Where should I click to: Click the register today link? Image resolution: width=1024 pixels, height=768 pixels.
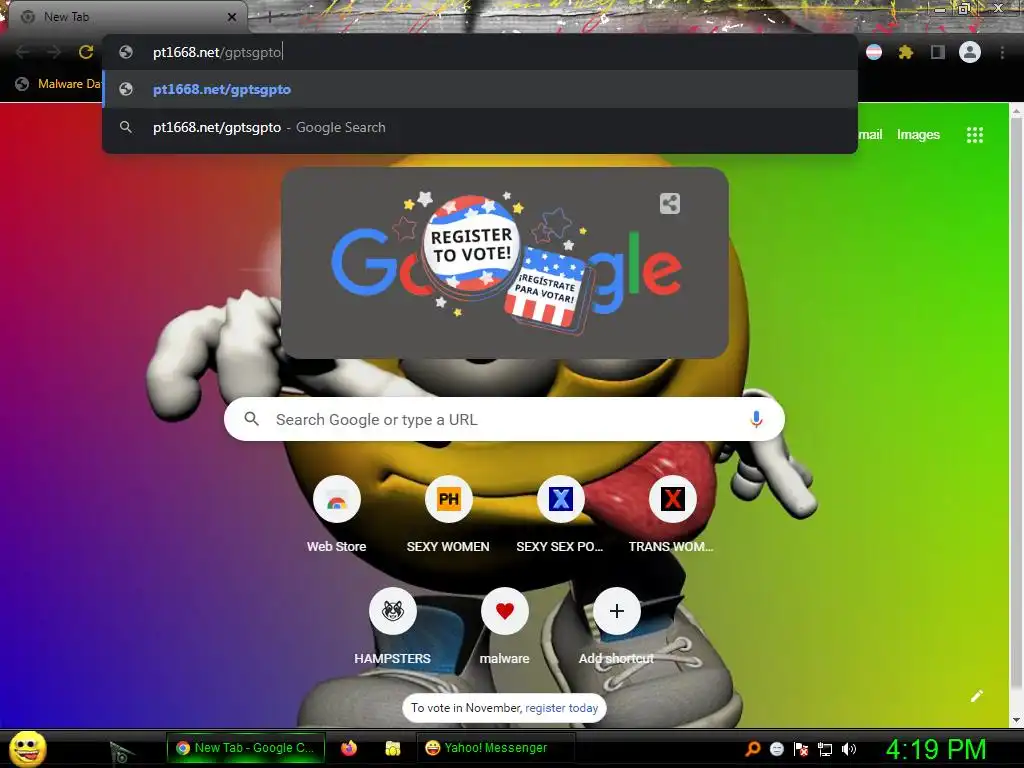pos(562,708)
